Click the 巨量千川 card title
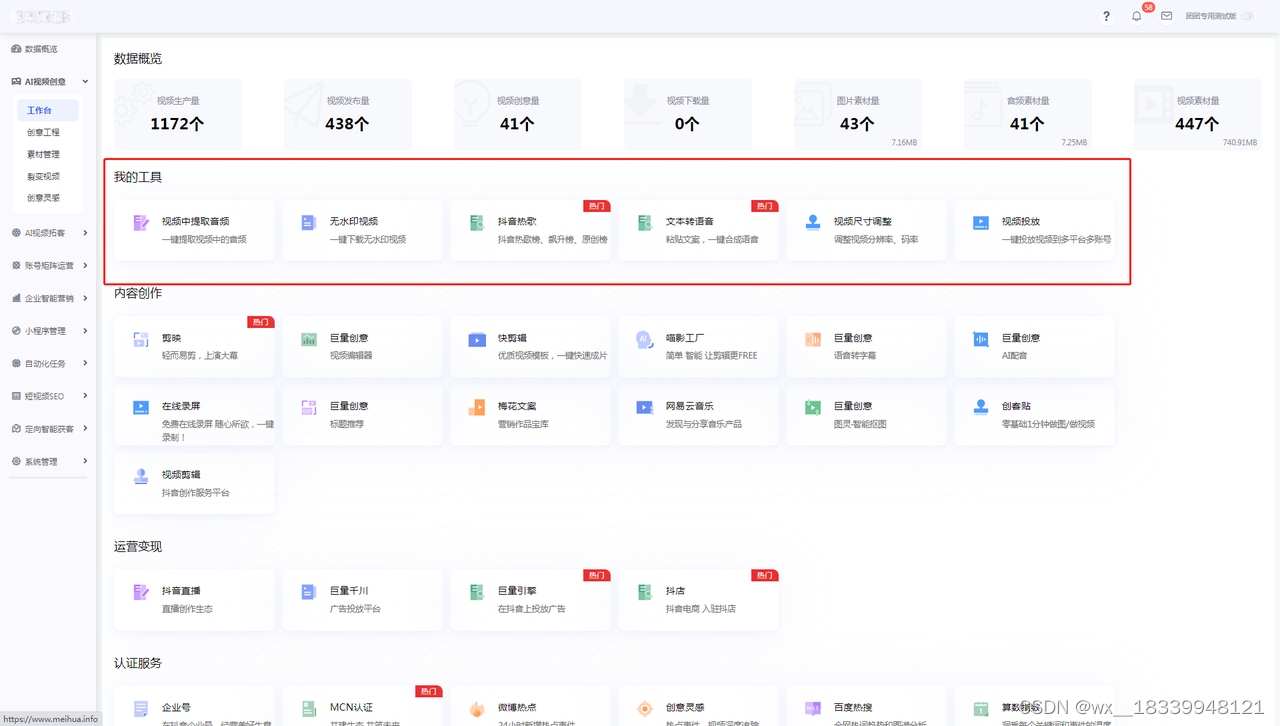 [x=349, y=591]
